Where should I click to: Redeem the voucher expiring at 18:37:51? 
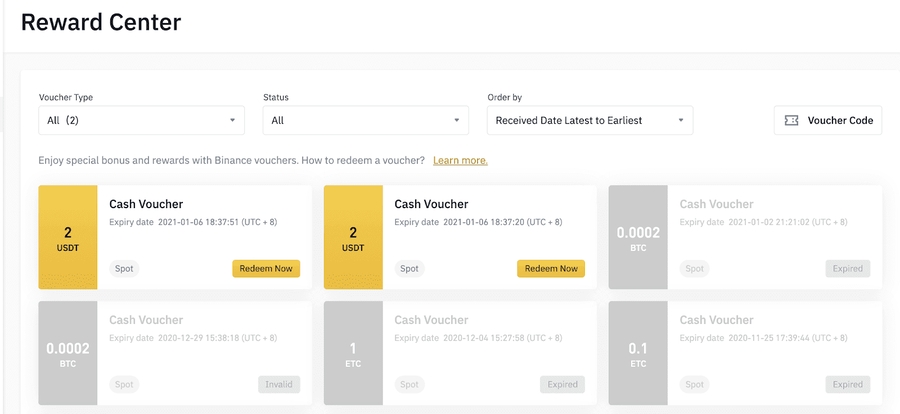click(x=266, y=268)
